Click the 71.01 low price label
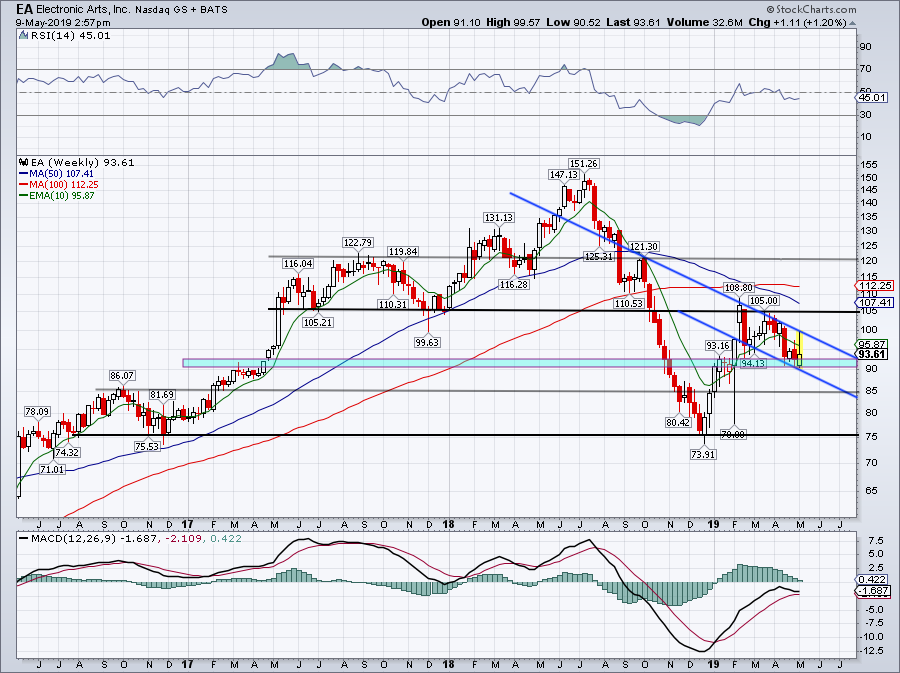Screen dimensions: 900x673 [52, 469]
